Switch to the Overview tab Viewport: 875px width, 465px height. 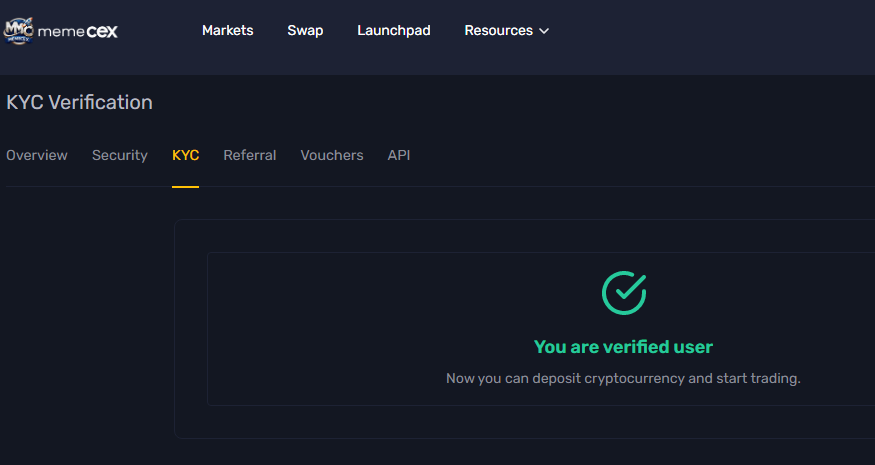[x=37, y=155]
